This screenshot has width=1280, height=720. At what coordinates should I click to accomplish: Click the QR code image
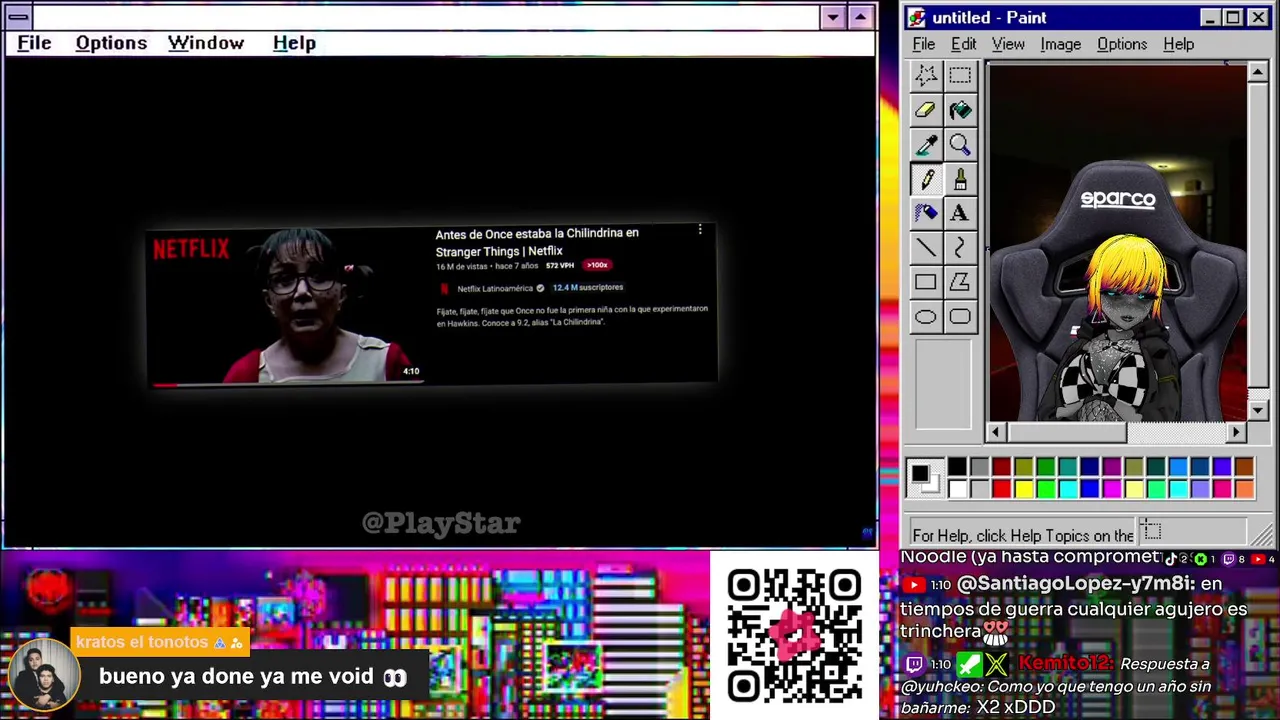click(x=794, y=635)
